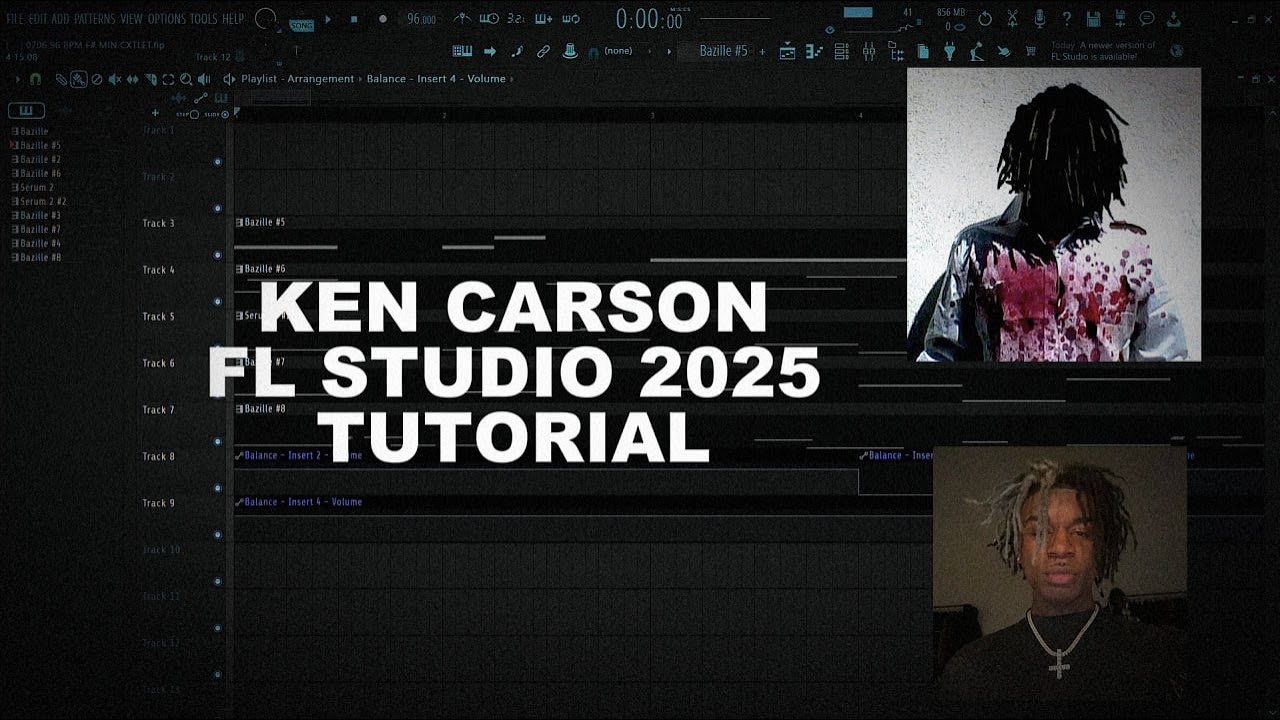
Task: Click the tempo field showing 96.000
Action: [421, 19]
